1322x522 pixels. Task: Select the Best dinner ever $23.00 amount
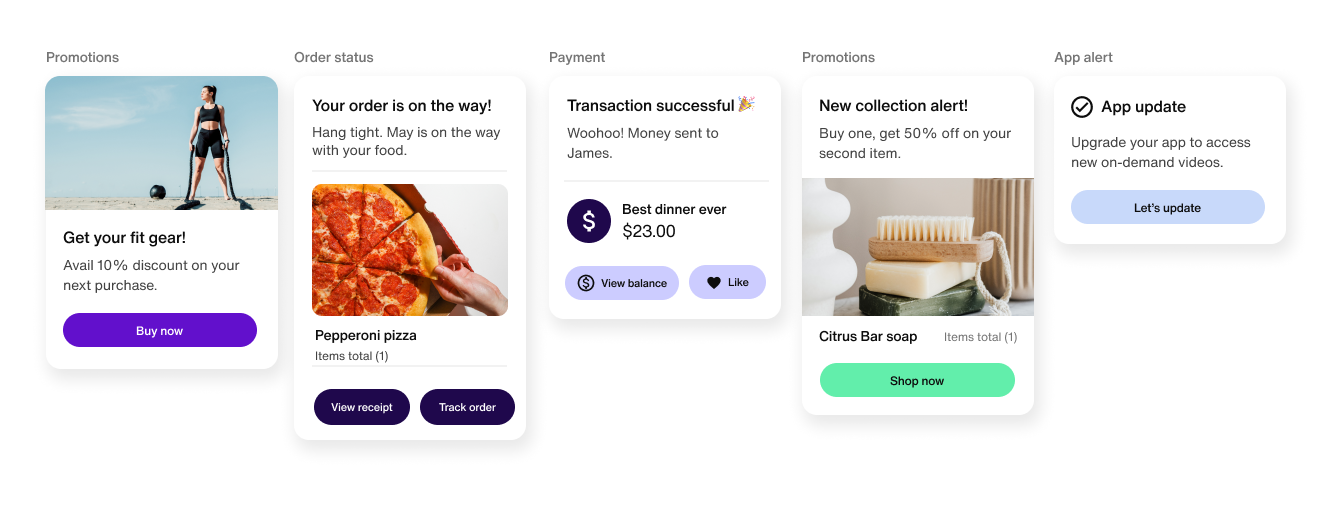[x=649, y=232]
